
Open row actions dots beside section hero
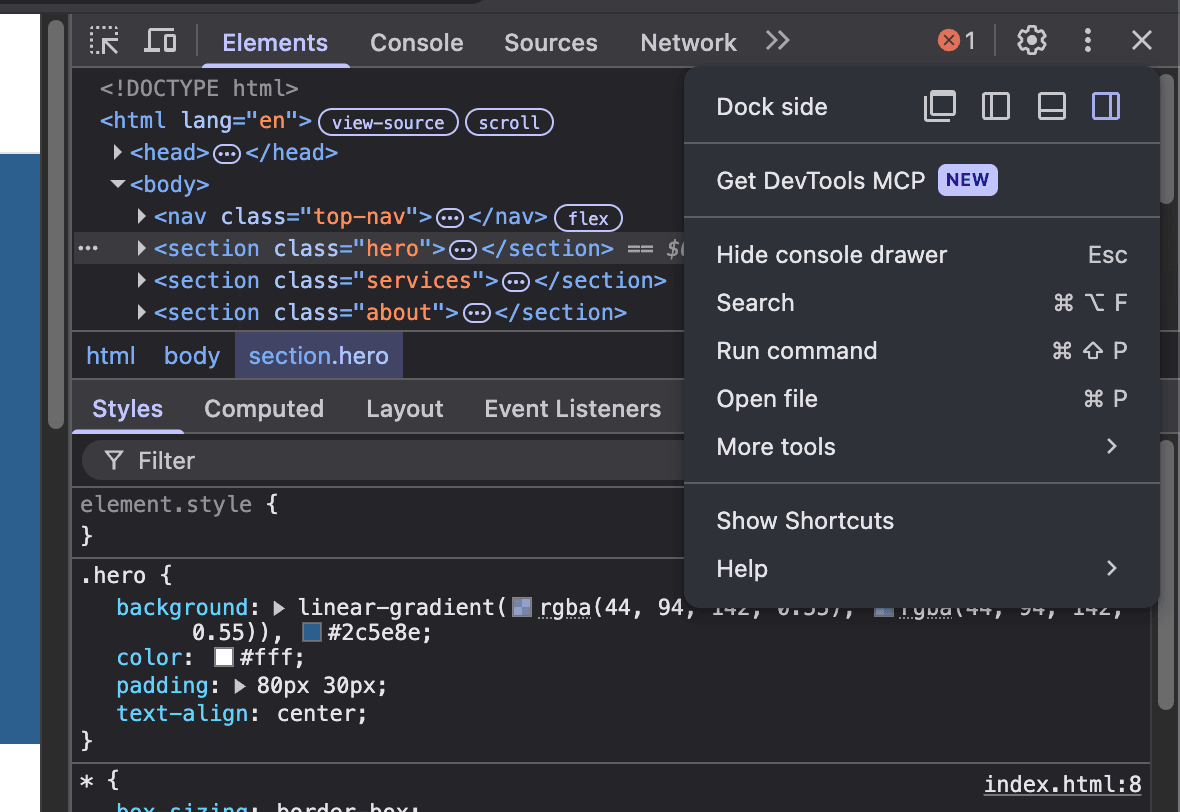coord(88,248)
